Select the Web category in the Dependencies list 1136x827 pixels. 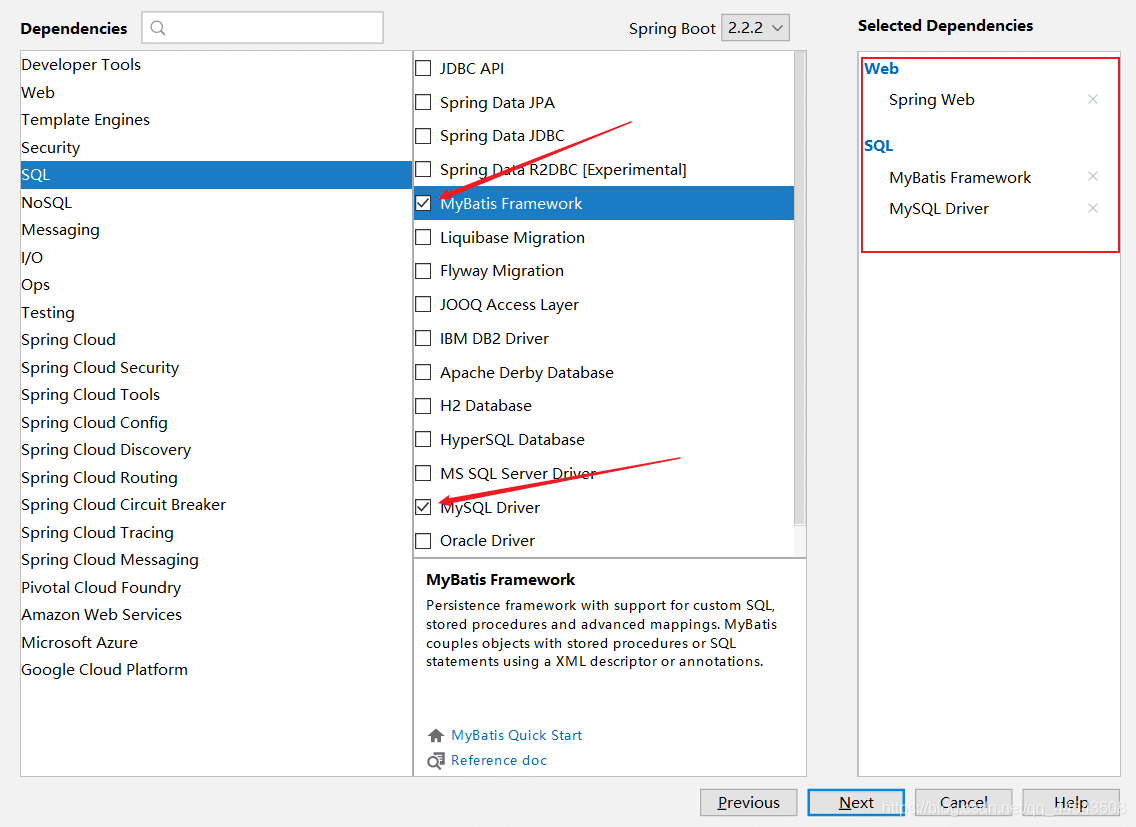pyautogui.click(x=216, y=92)
